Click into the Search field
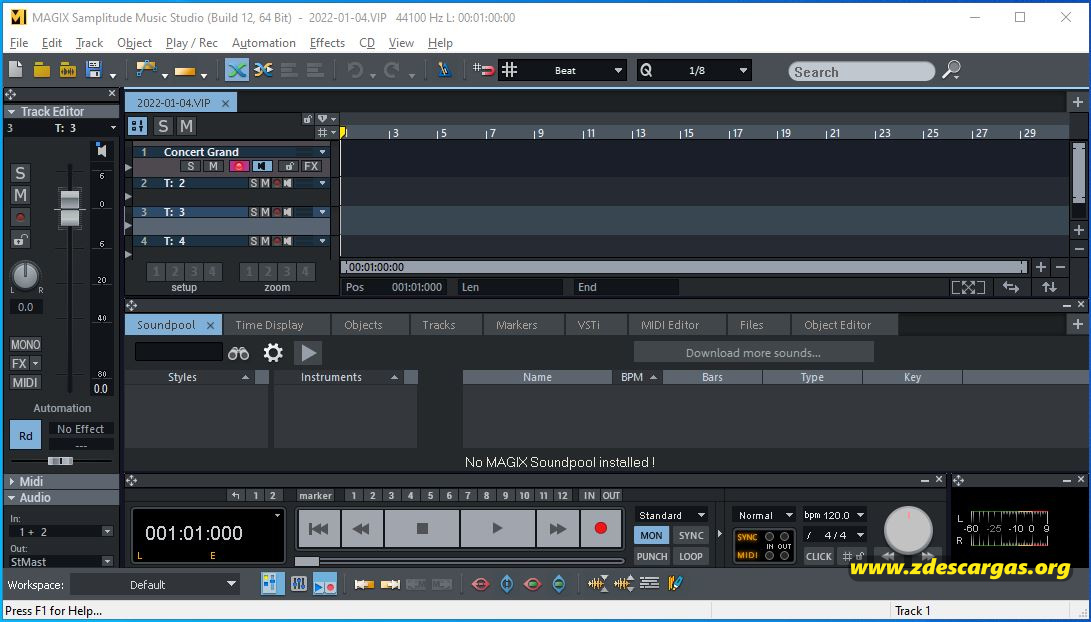 click(861, 72)
